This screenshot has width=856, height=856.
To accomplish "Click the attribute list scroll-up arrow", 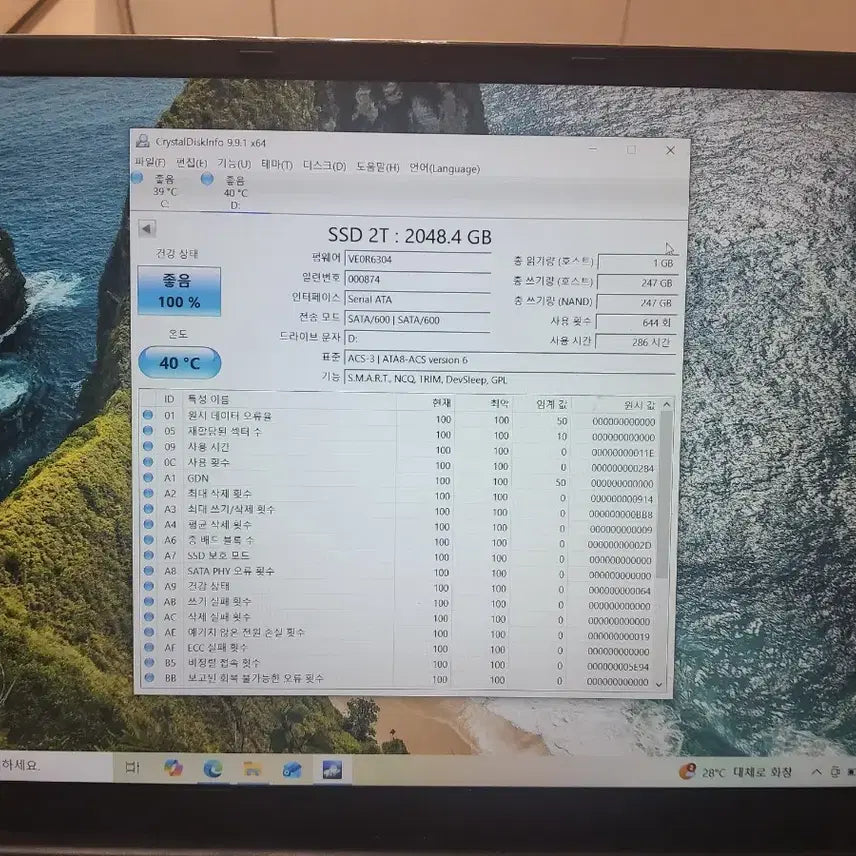I will point(667,405).
